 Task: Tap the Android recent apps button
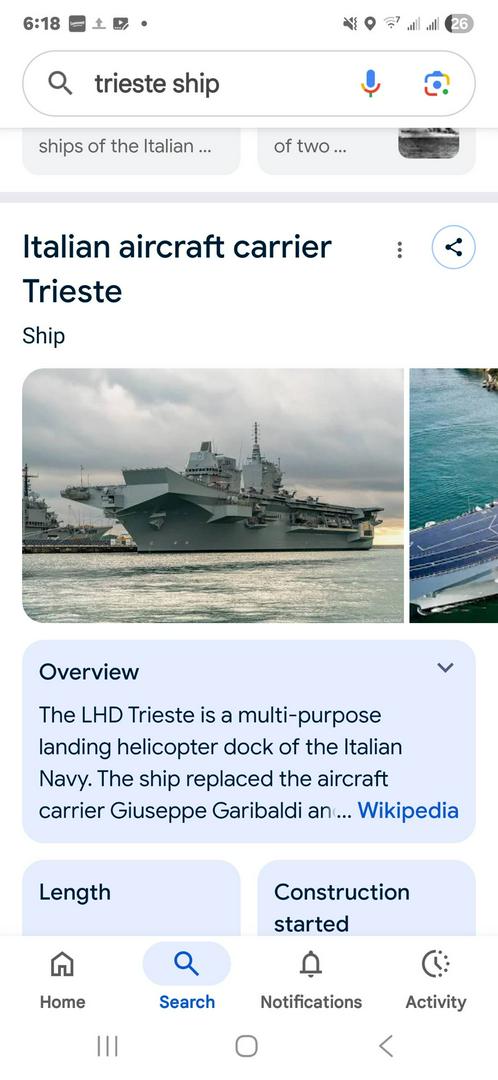coord(107,1046)
